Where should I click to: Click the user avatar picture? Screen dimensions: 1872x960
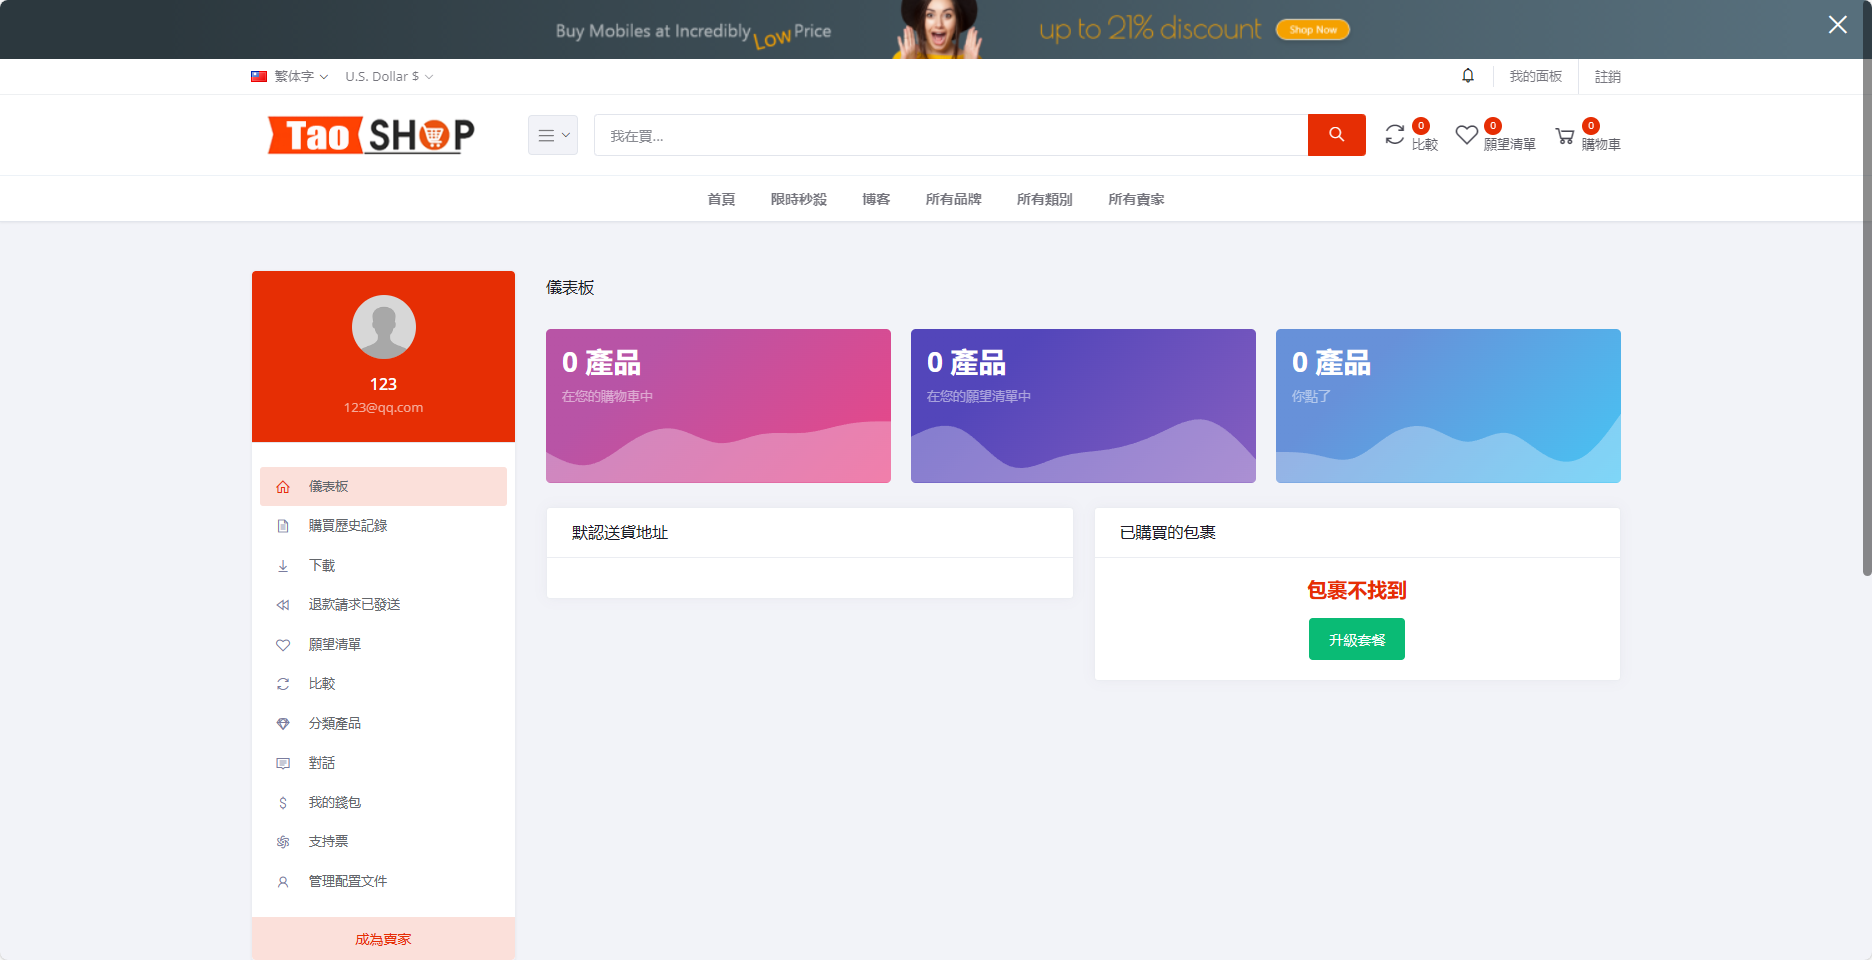pyautogui.click(x=384, y=327)
